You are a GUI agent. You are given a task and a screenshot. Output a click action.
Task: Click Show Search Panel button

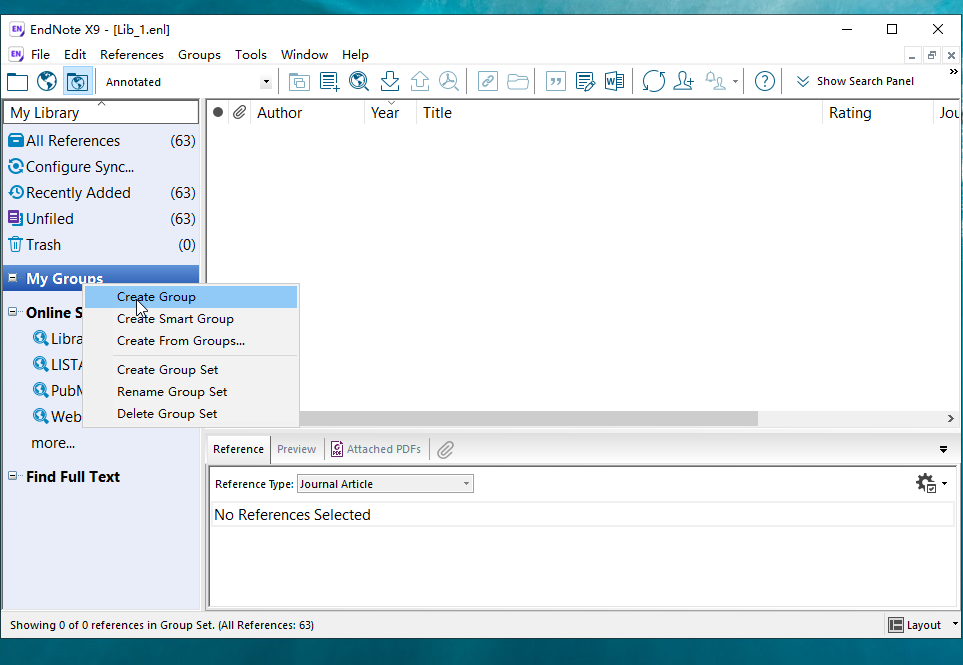[855, 81]
